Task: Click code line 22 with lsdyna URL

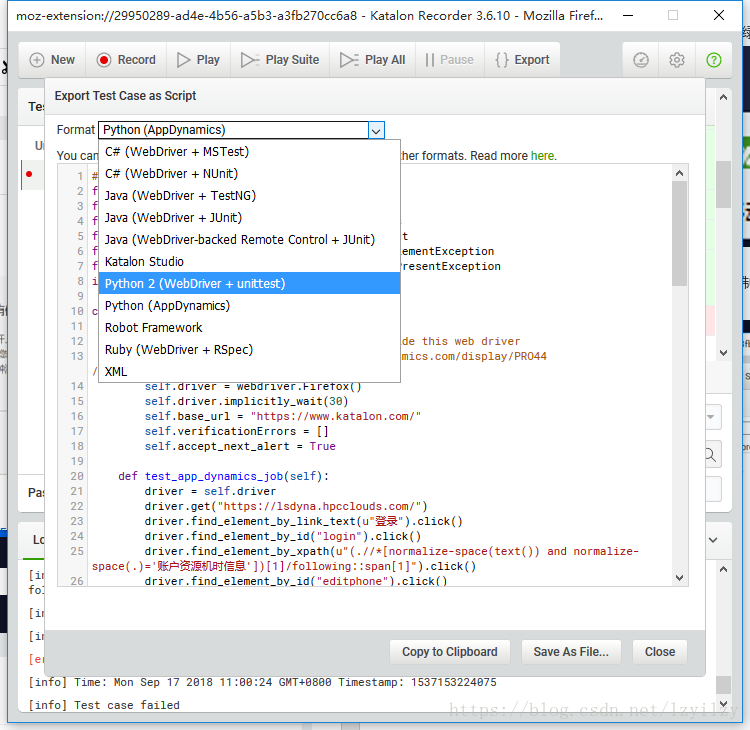Action: coord(286,506)
